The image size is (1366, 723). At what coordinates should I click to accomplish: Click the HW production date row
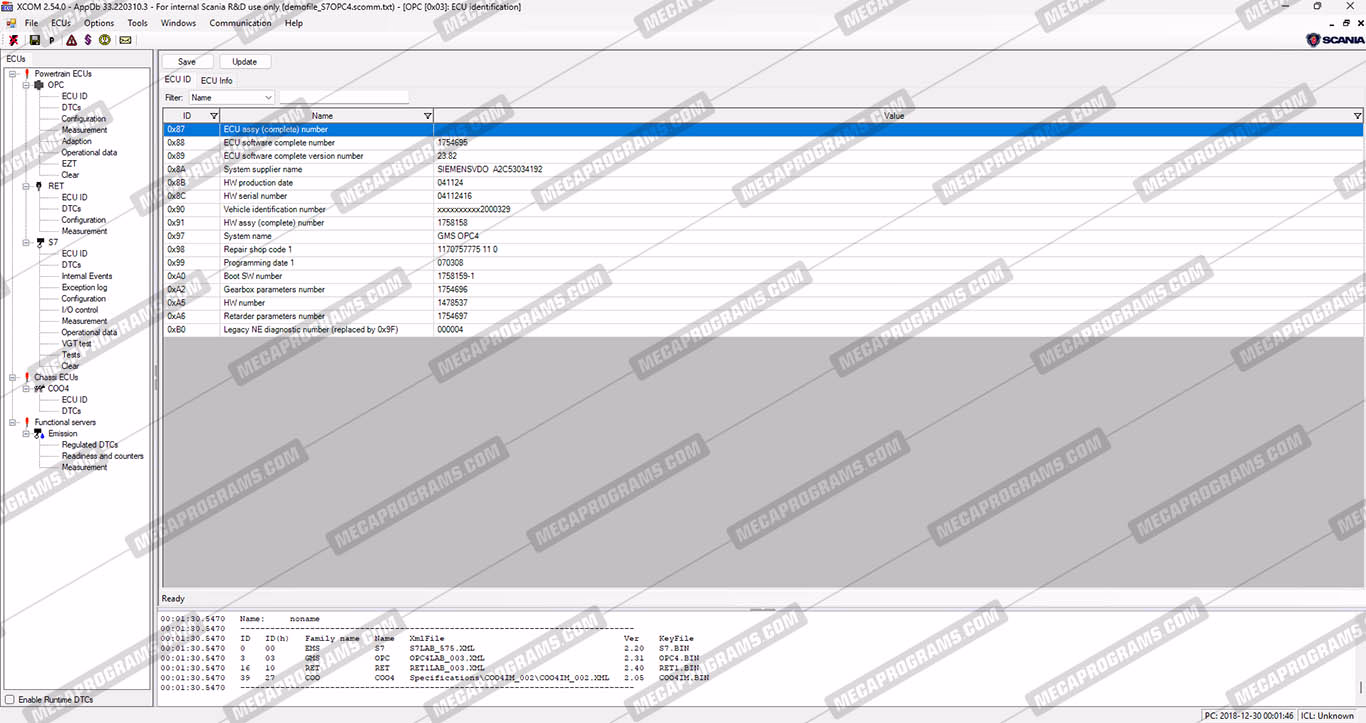click(762, 183)
